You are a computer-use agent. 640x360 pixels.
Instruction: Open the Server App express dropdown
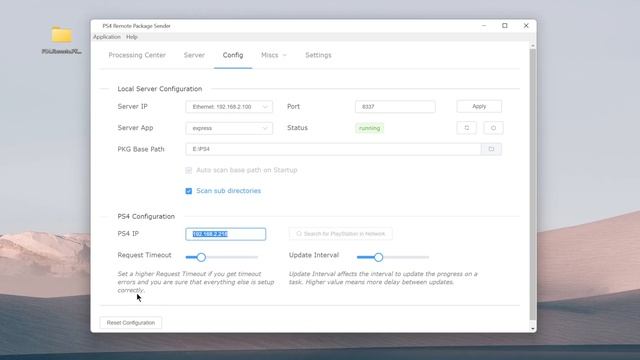tap(229, 128)
